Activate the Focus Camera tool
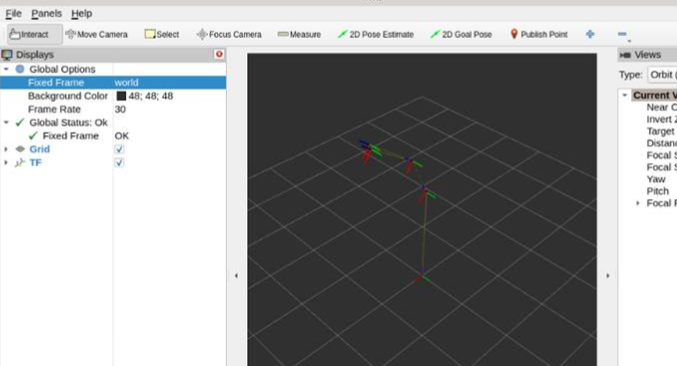Viewport: 677px width, 366px height. click(229, 34)
